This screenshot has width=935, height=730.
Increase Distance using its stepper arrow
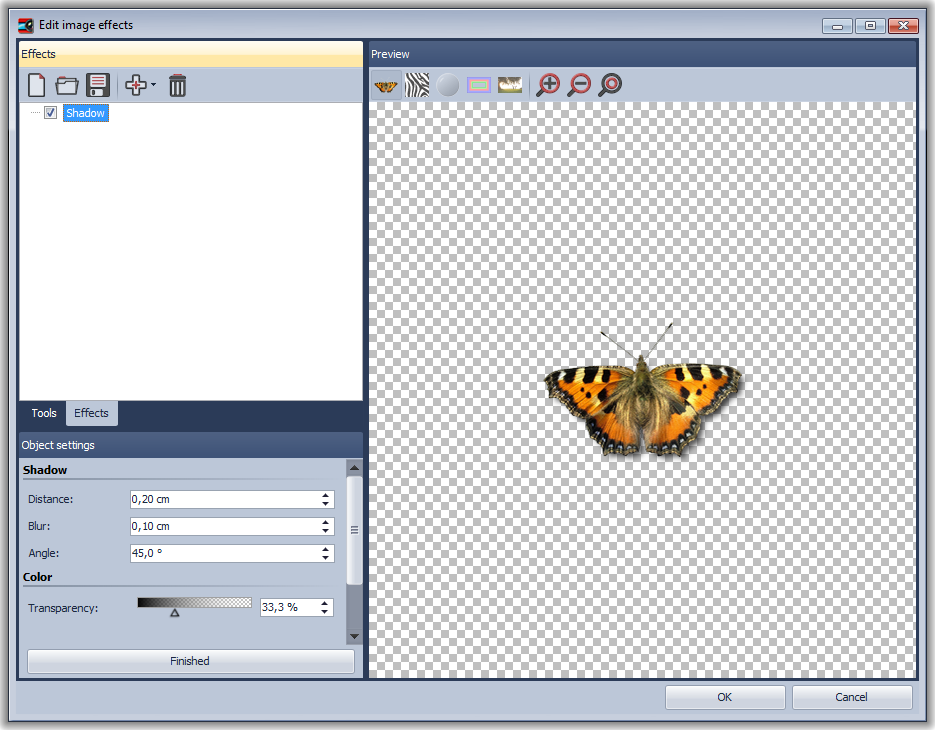click(326, 495)
